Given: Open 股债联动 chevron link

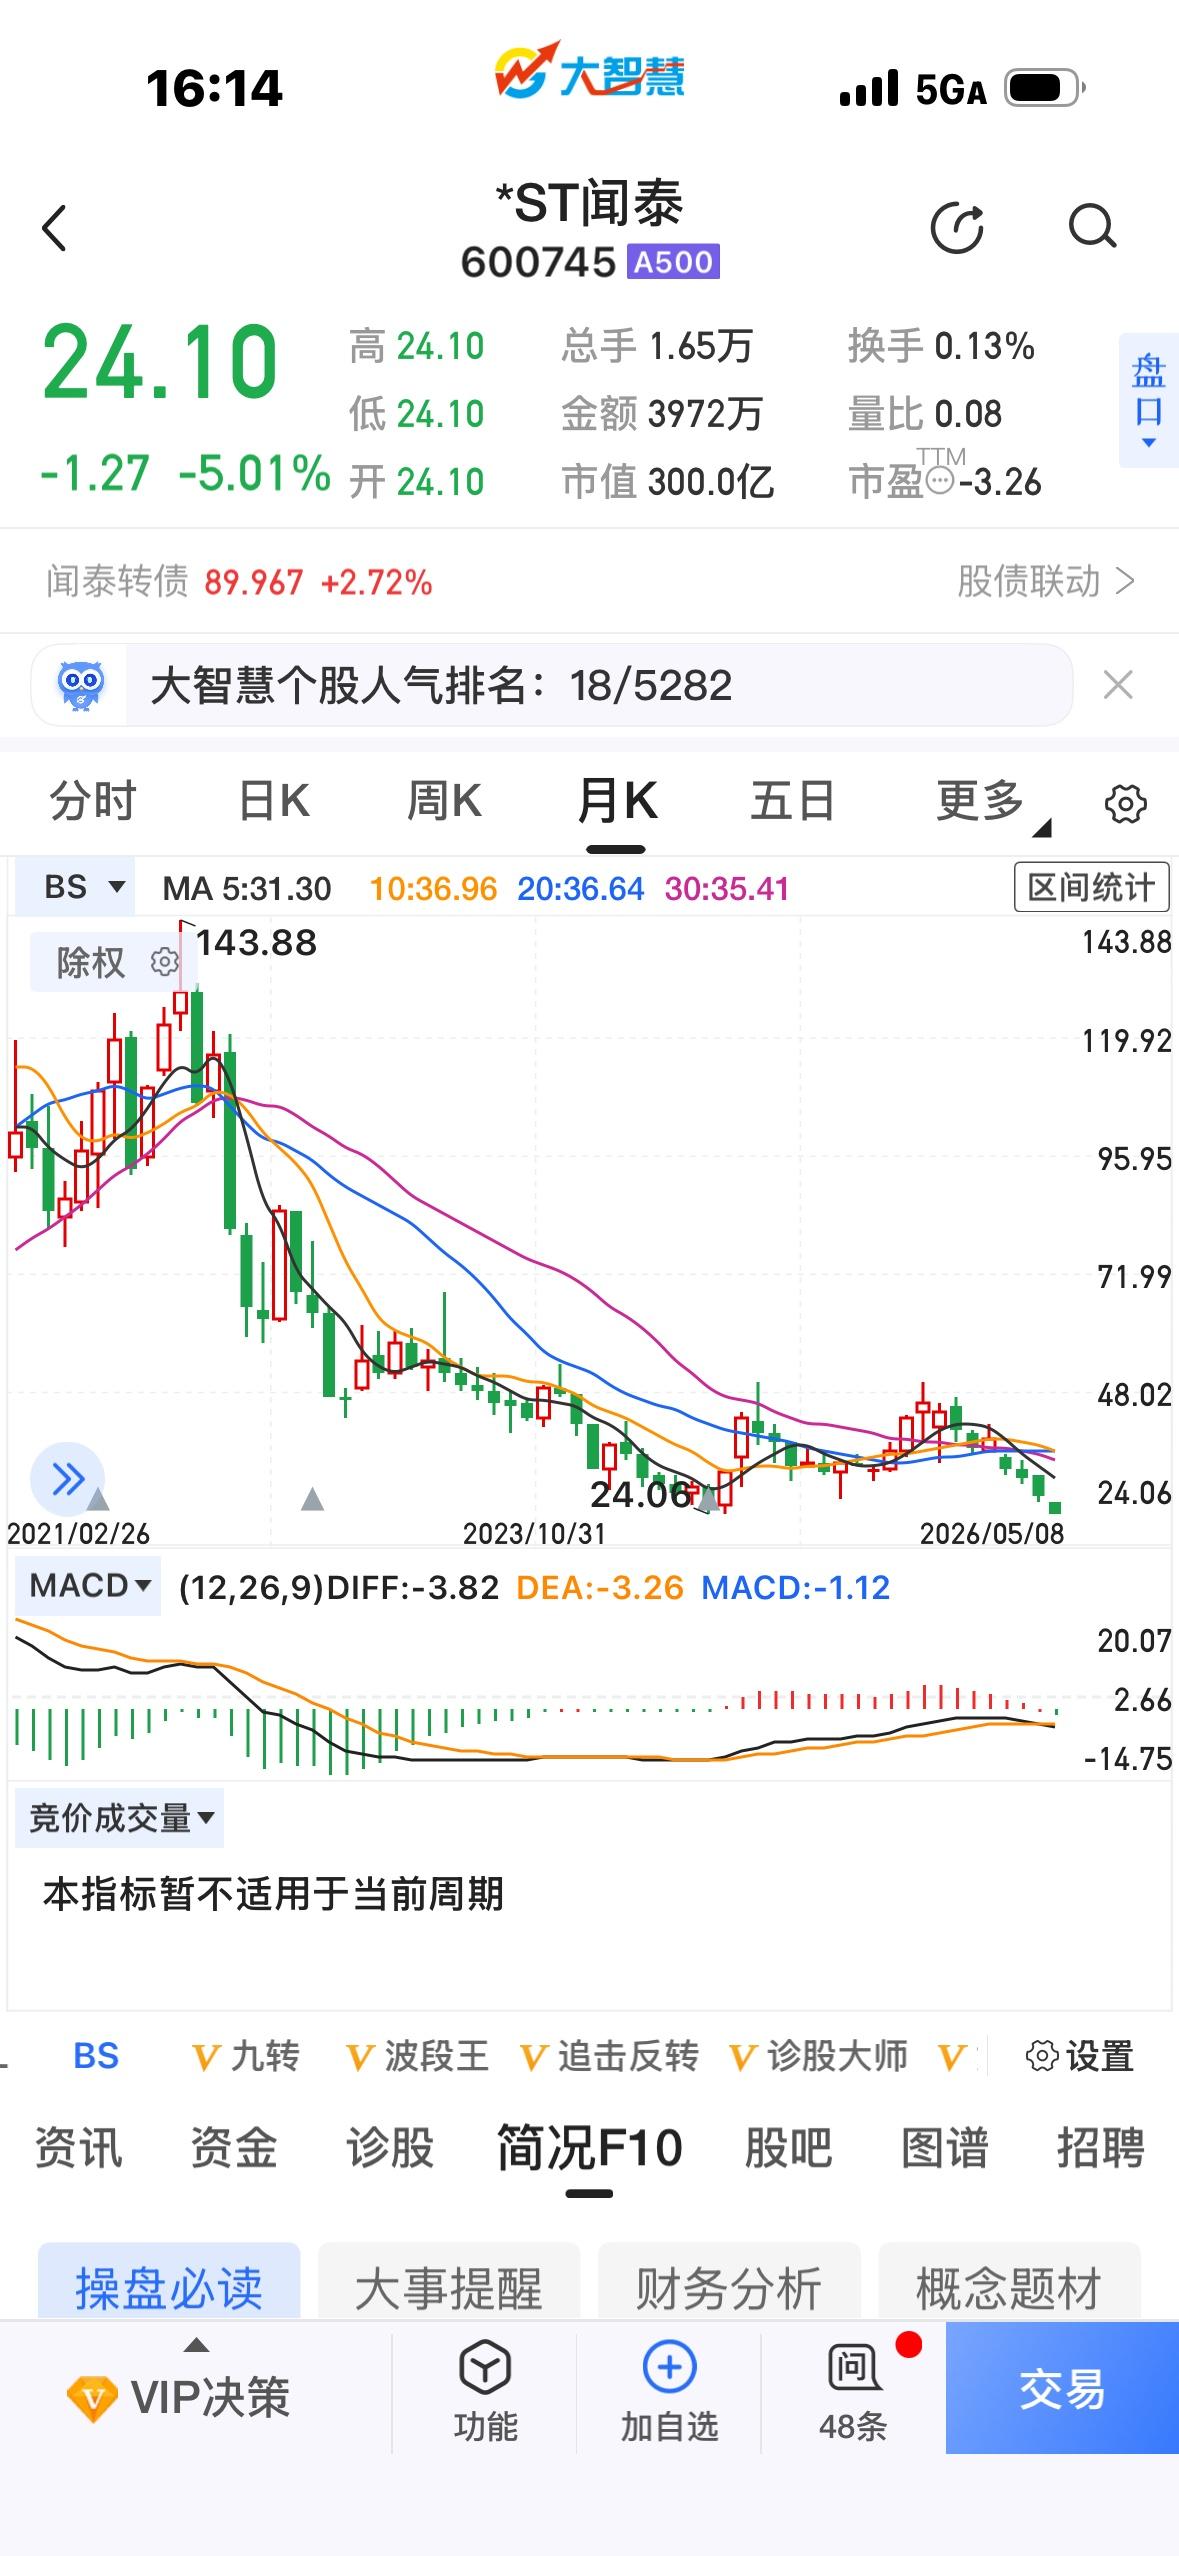Looking at the screenshot, I should [1046, 581].
